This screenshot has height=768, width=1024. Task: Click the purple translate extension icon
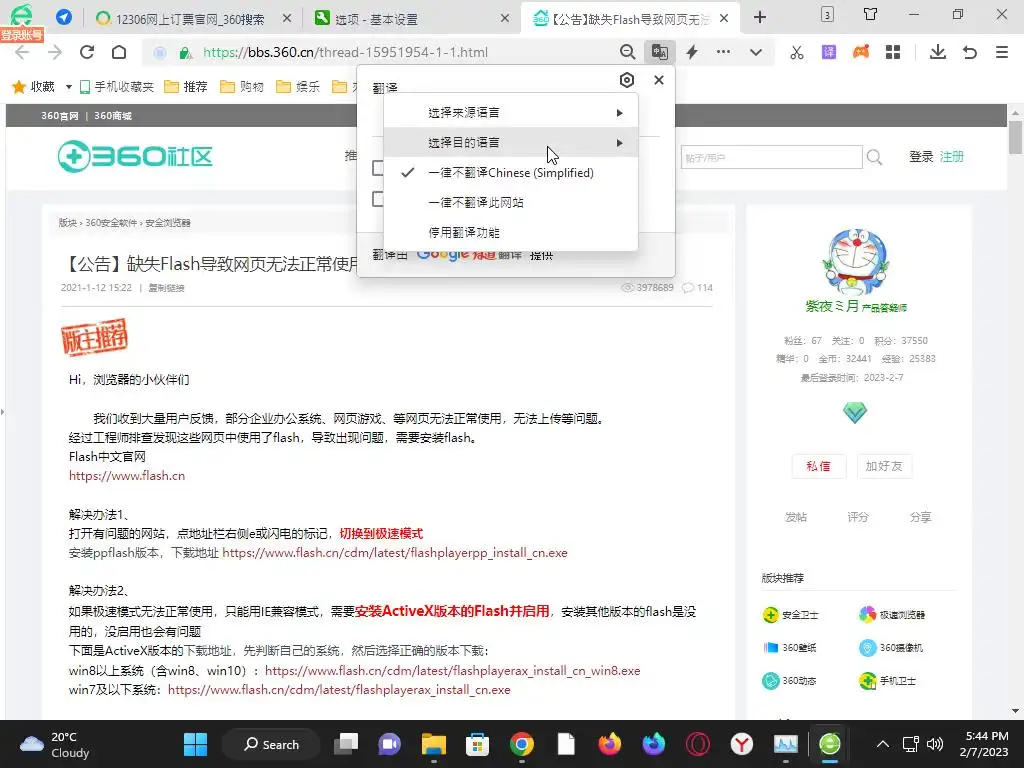click(x=829, y=52)
